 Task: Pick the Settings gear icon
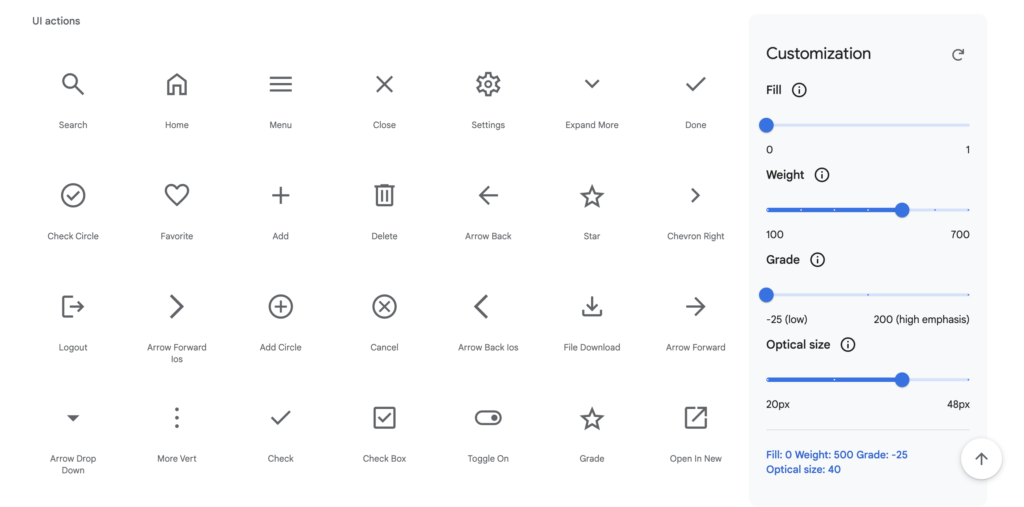coord(488,85)
